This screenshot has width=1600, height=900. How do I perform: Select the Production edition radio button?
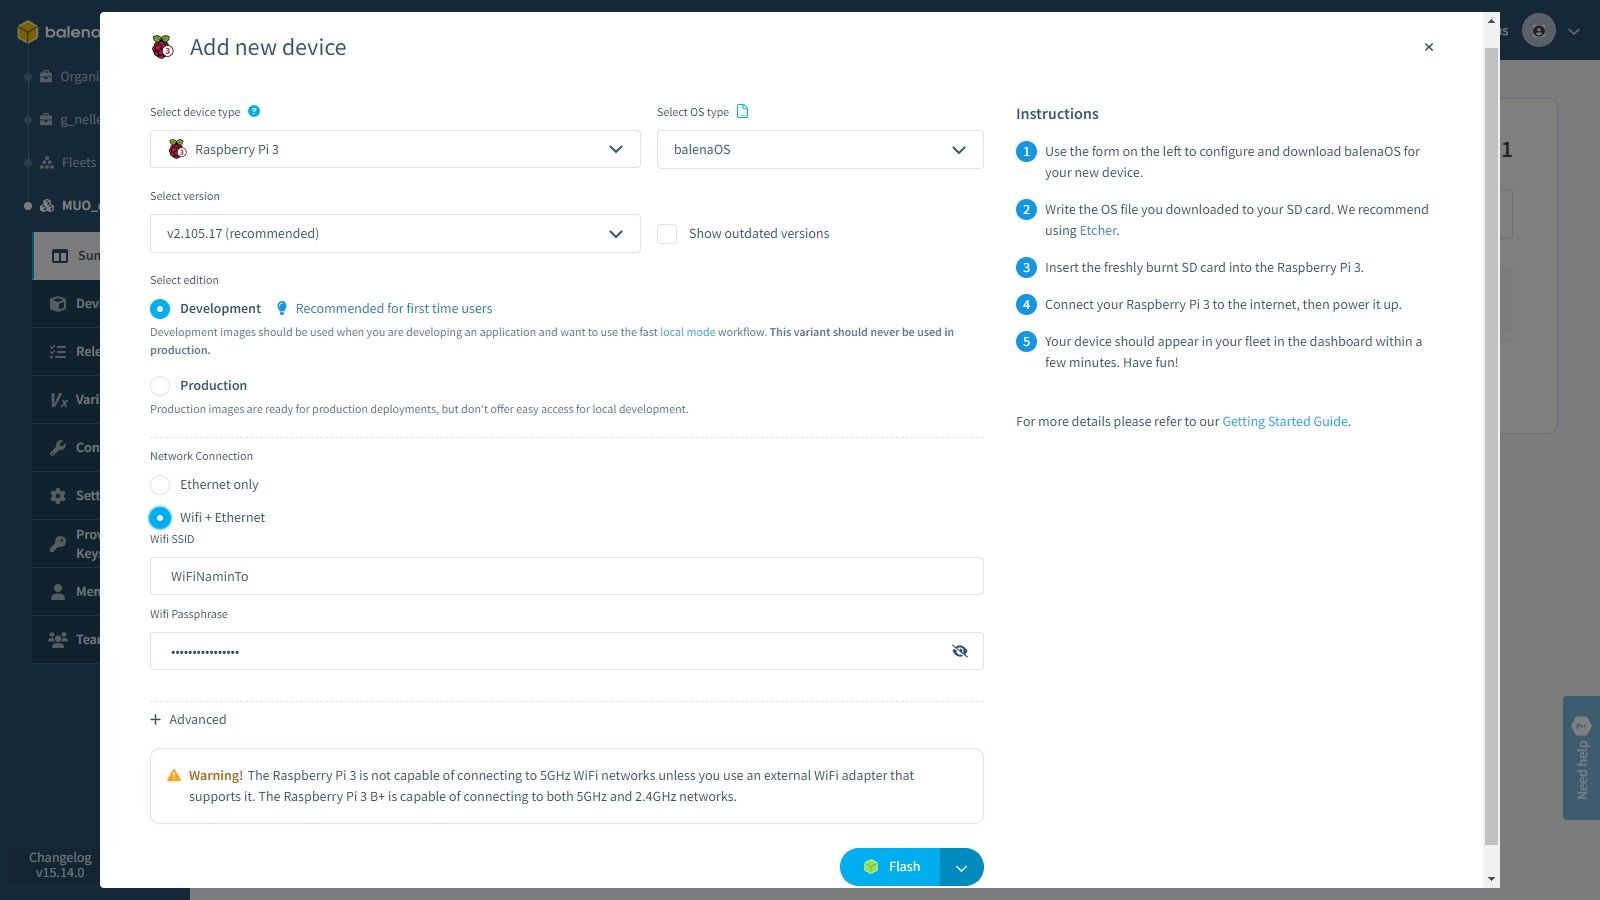pos(160,386)
